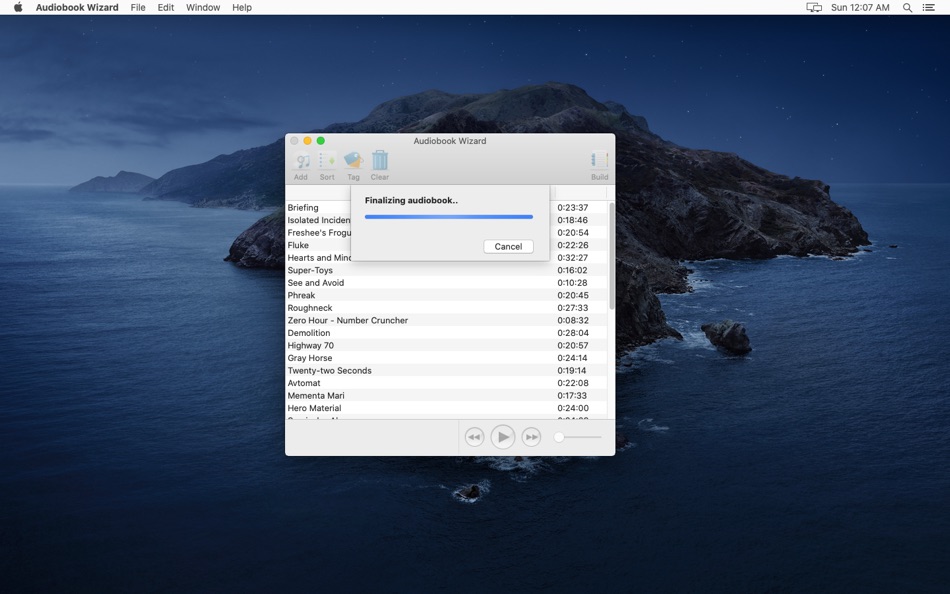Open Spotlight search in menu bar
Image resolution: width=950 pixels, height=594 pixels.
(x=908, y=7)
